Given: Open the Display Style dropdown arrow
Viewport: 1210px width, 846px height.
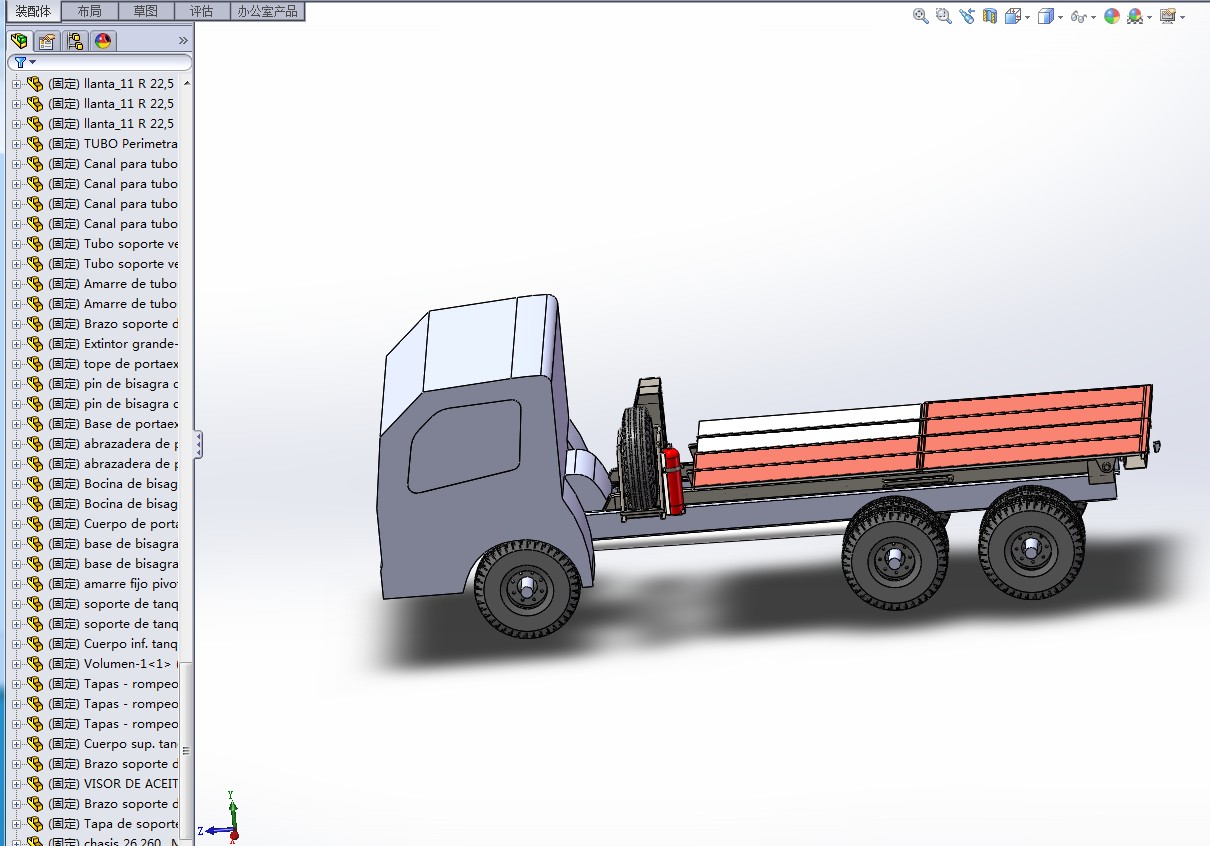Looking at the screenshot, I should (1060, 17).
